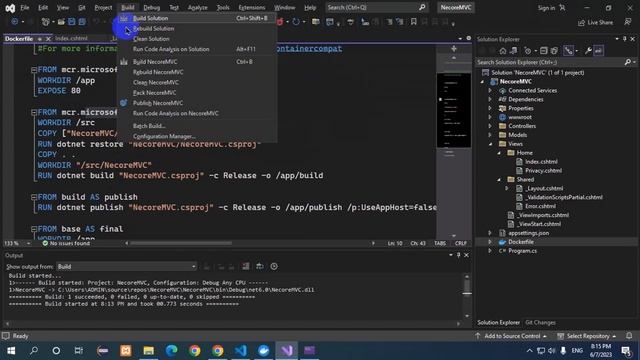The image size is (640, 360).
Task: Click Output panel vertical scrollbar thumb
Action: (467, 287)
